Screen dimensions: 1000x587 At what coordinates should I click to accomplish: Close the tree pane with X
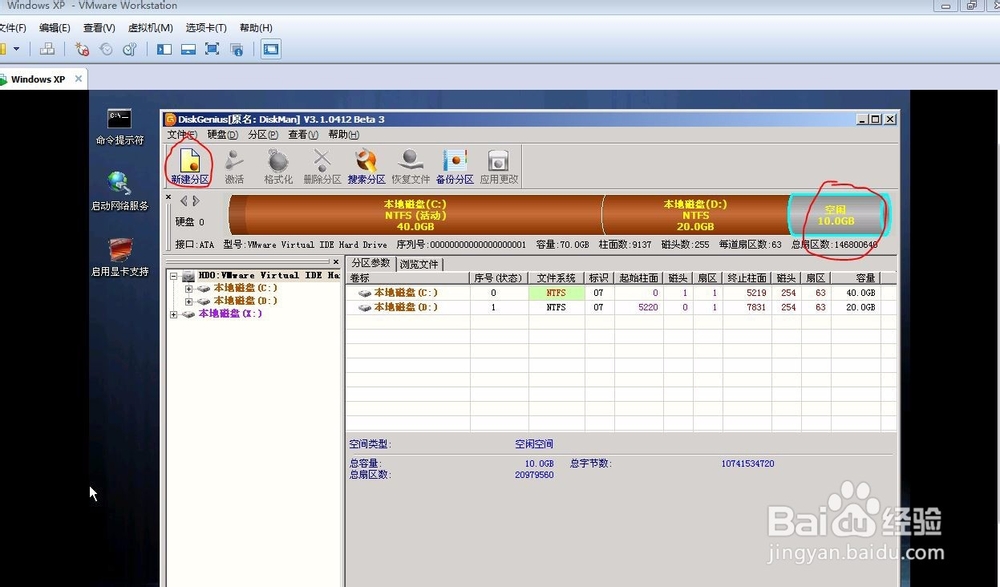[x=336, y=262]
